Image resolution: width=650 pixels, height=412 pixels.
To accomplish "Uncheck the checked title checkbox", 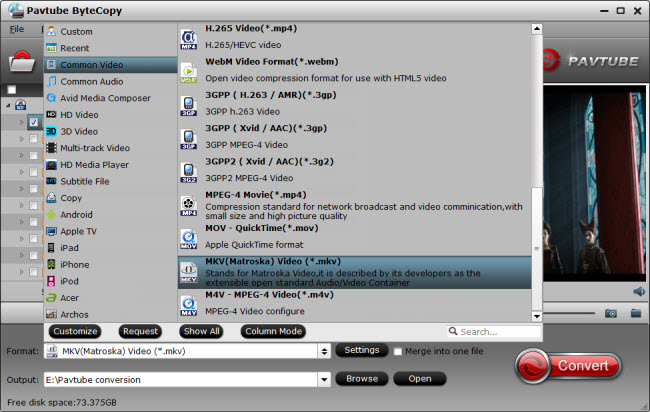I will 34,122.
